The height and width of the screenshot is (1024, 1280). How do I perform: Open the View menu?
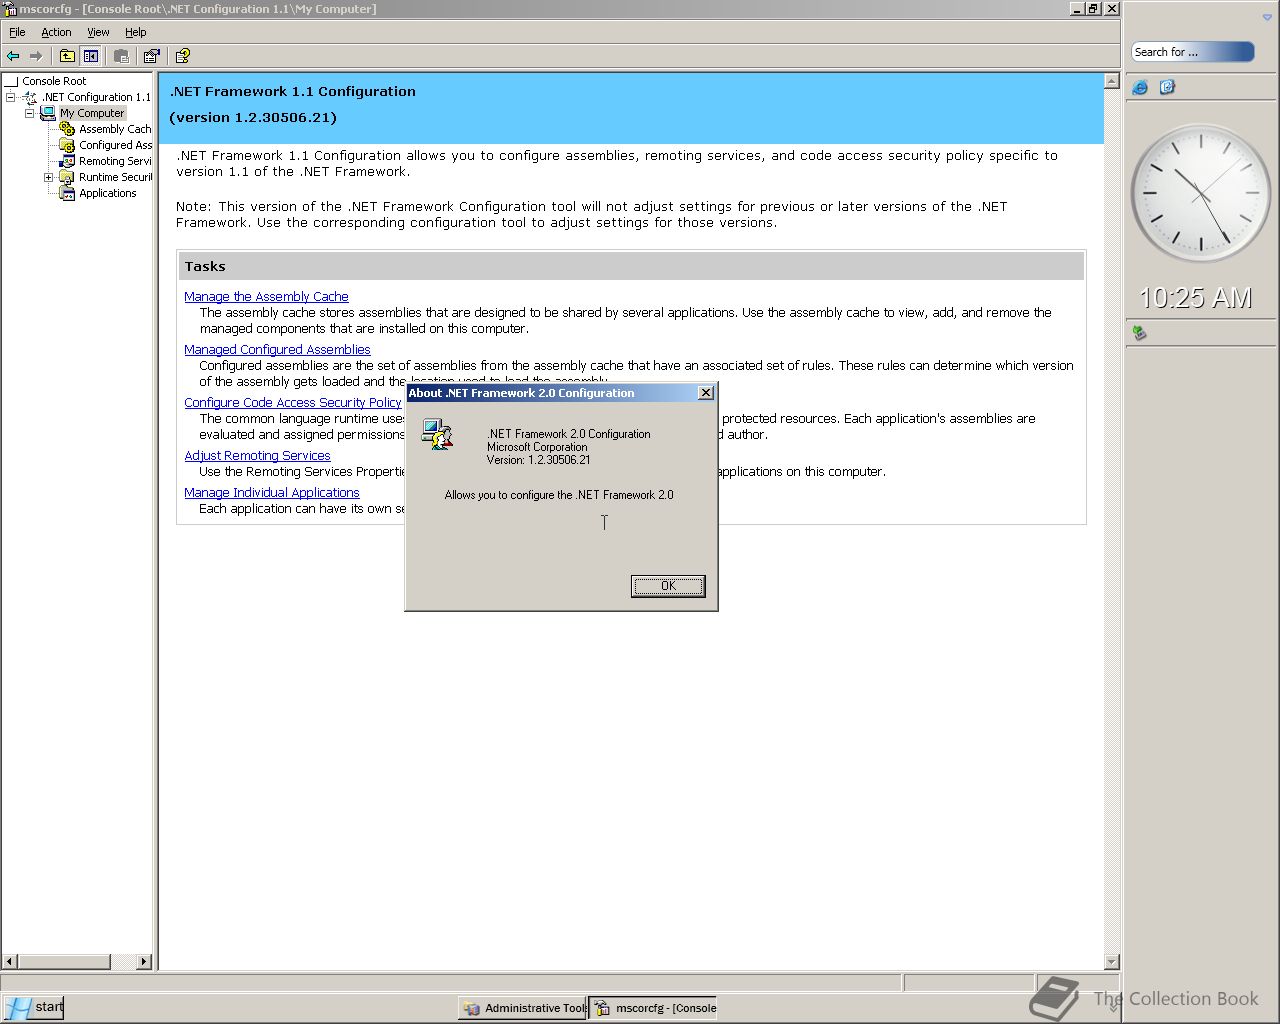98,32
